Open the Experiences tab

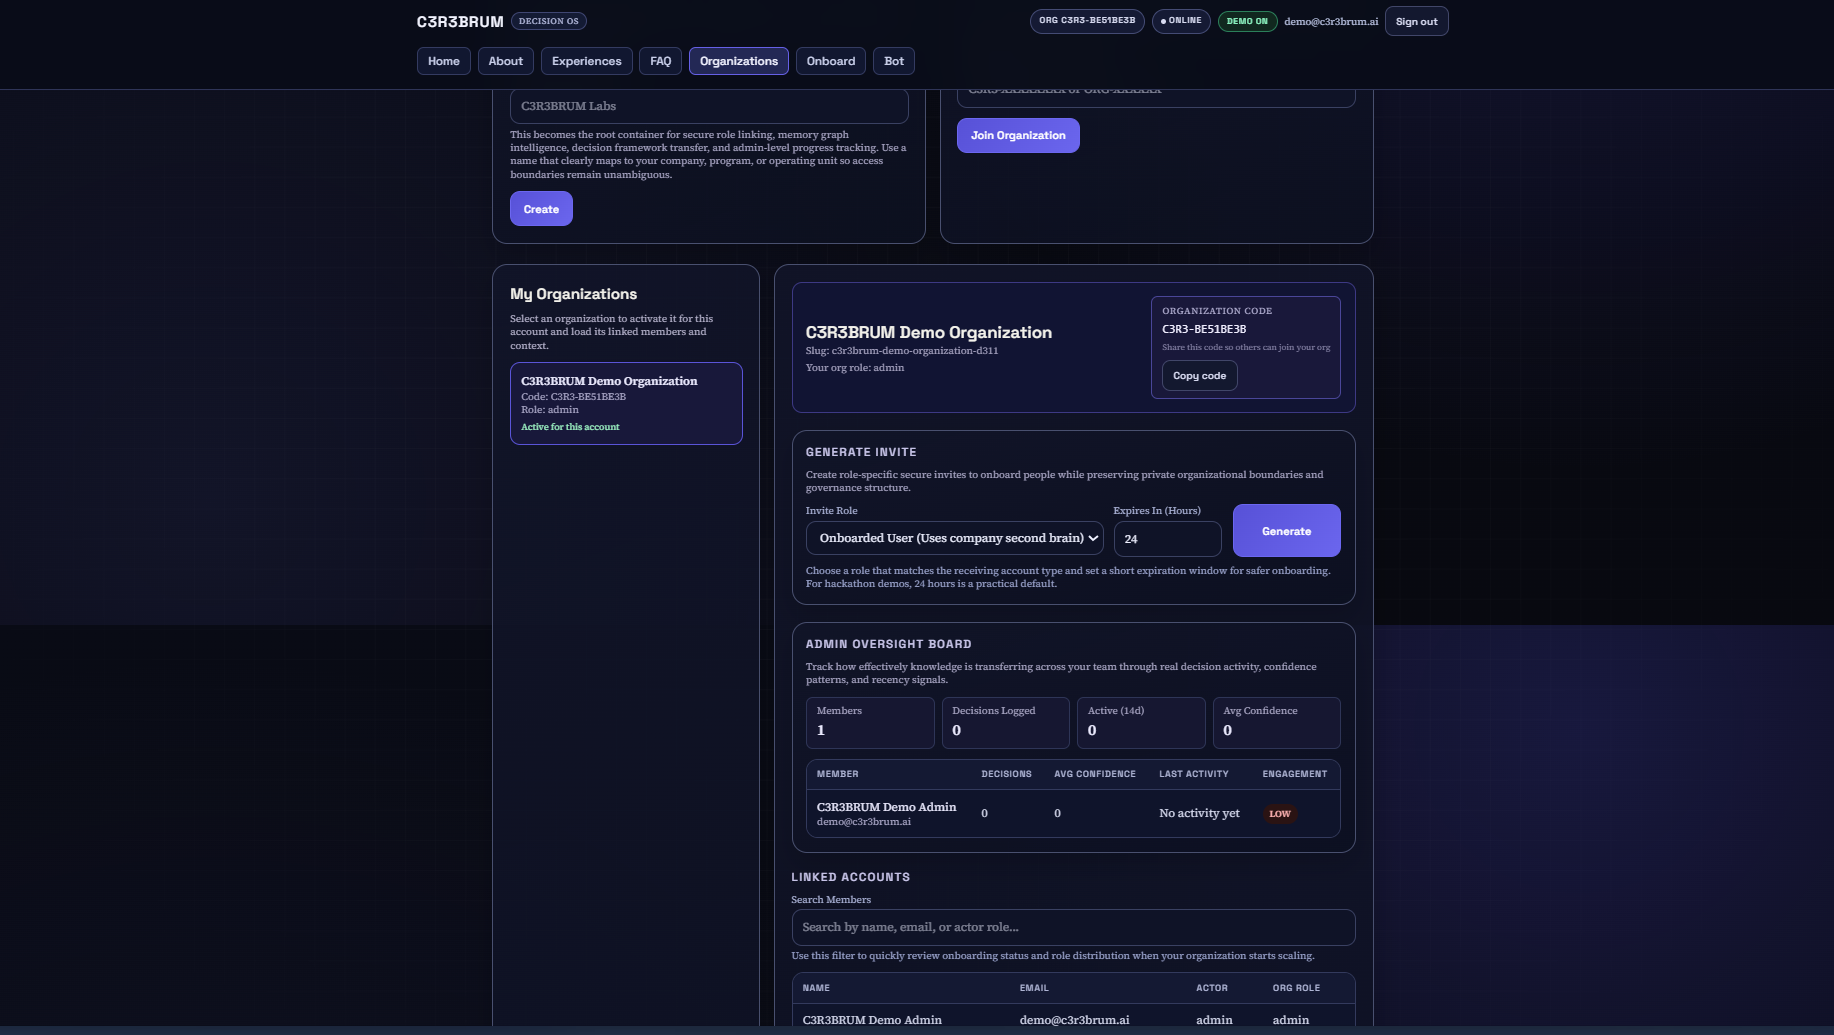tap(587, 61)
